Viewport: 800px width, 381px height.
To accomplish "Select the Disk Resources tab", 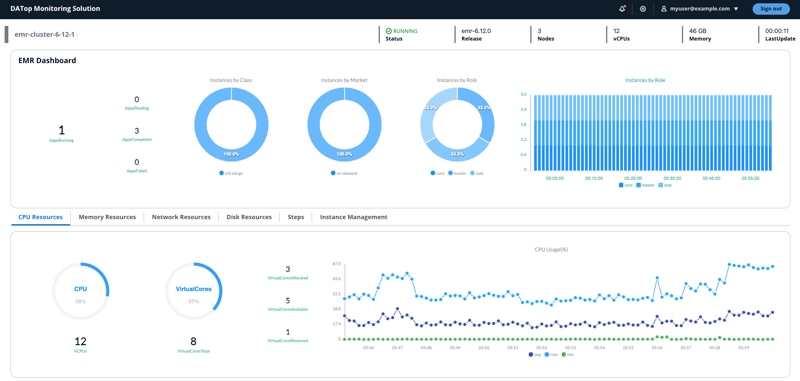I will (249, 217).
